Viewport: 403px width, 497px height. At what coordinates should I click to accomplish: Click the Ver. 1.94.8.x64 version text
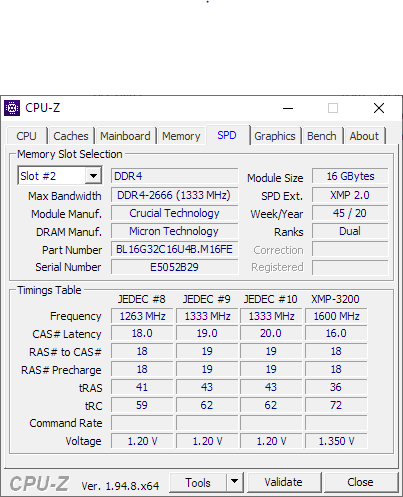[120, 486]
